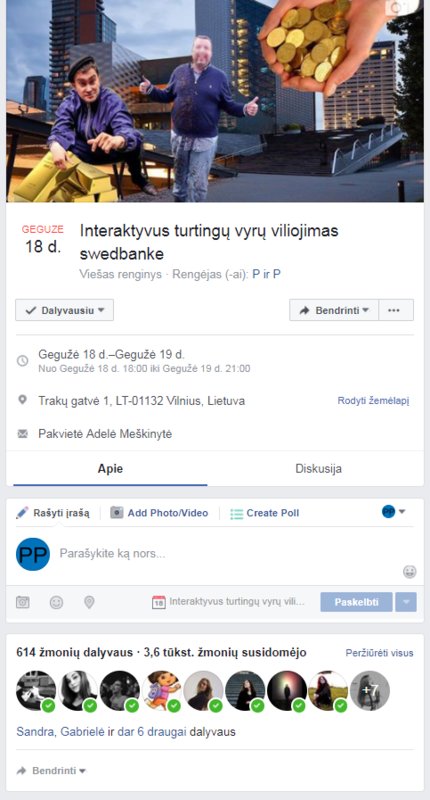Click the Rašyti įrašą pencil option
The width and height of the screenshot is (430, 800).
coord(53,513)
